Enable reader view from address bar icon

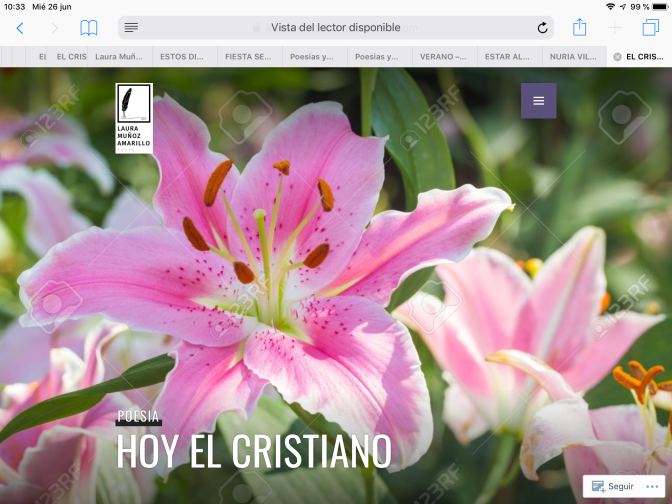point(131,28)
